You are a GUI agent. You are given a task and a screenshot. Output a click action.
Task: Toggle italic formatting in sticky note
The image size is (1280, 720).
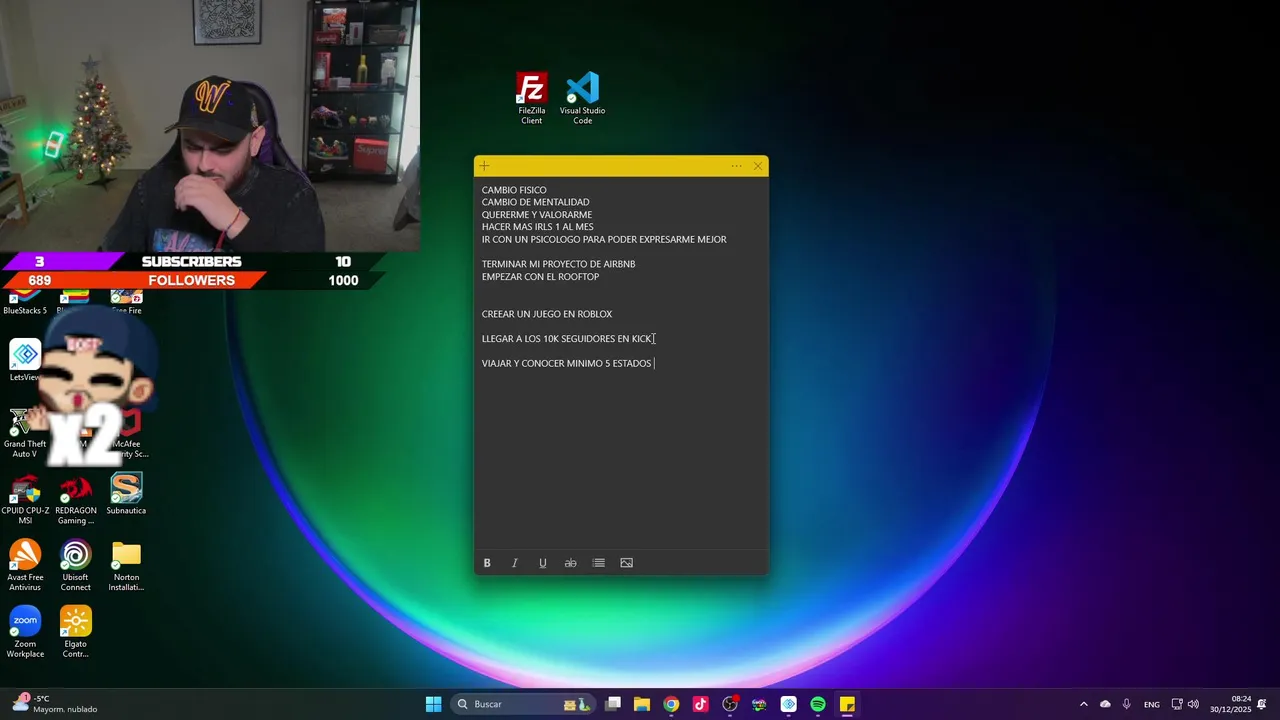click(515, 563)
